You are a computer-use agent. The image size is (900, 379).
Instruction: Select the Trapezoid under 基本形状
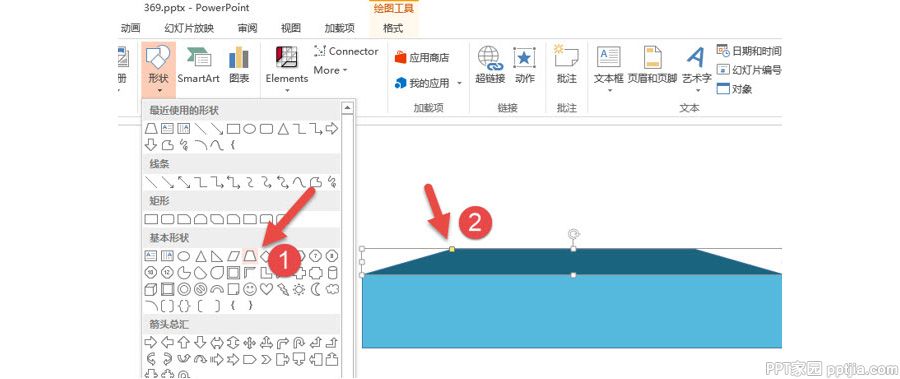click(x=250, y=256)
